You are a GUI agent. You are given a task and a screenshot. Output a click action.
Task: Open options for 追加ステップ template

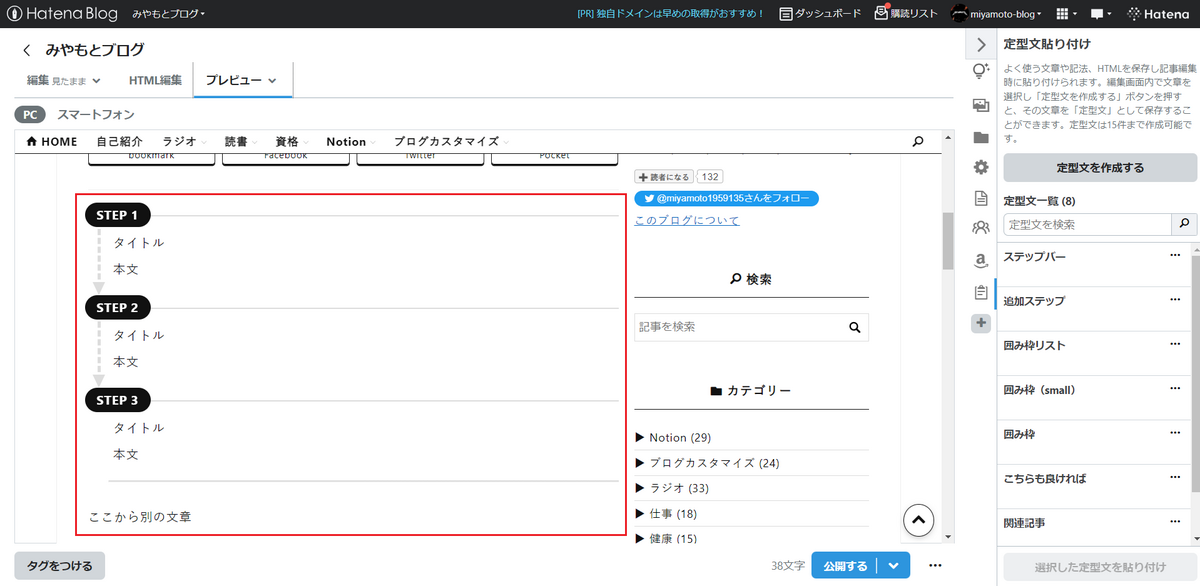pyautogui.click(x=1175, y=299)
